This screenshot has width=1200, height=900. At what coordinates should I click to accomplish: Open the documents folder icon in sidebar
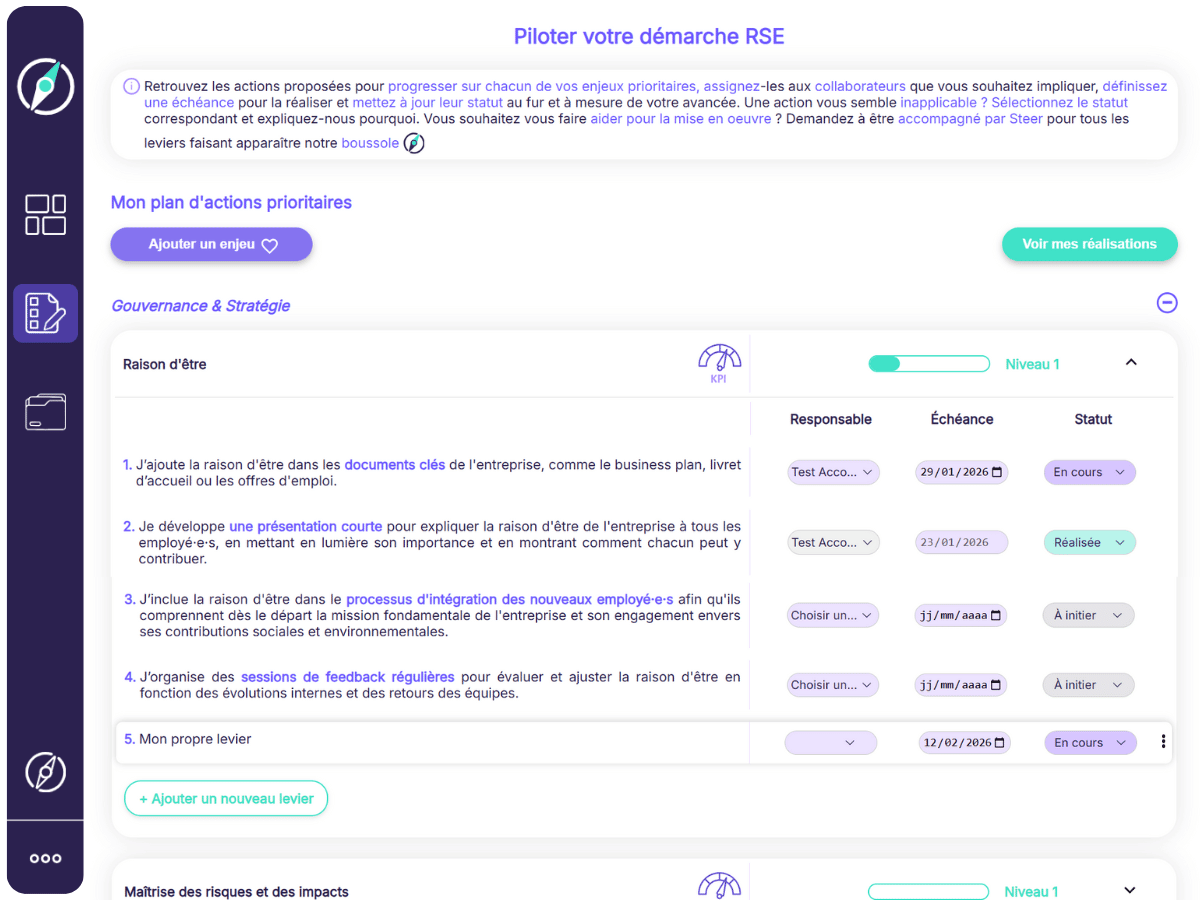[x=45, y=412]
